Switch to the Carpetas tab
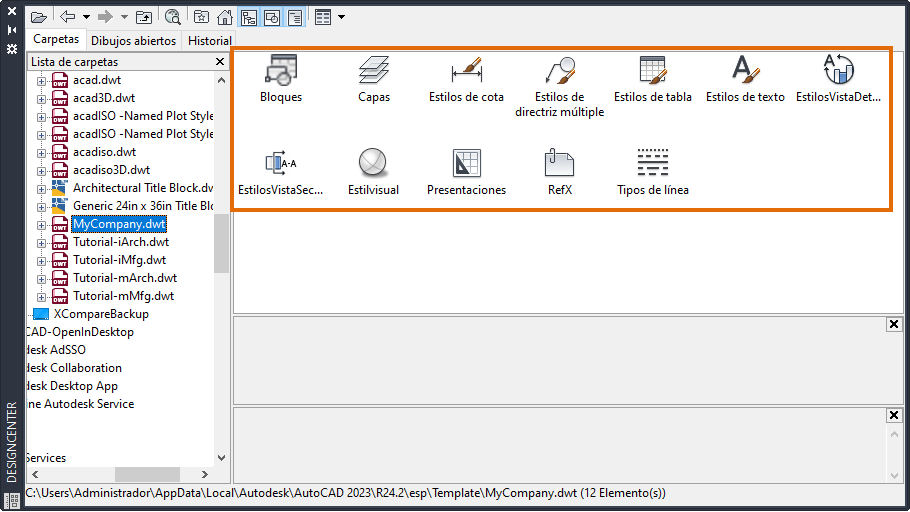The image size is (910, 512). (x=56, y=39)
